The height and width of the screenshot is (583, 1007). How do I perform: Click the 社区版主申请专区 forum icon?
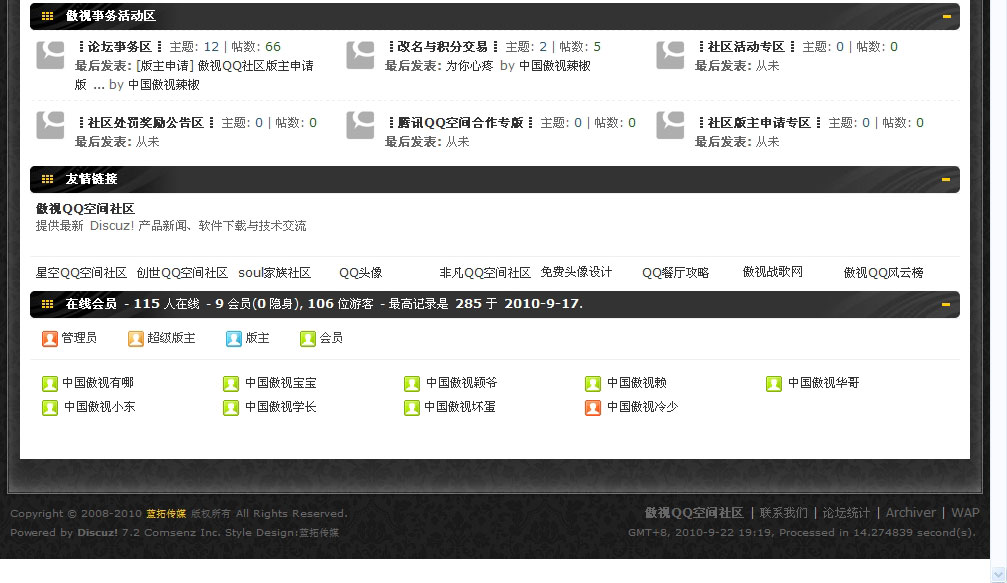pyautogui.click(x=670, y=125)
